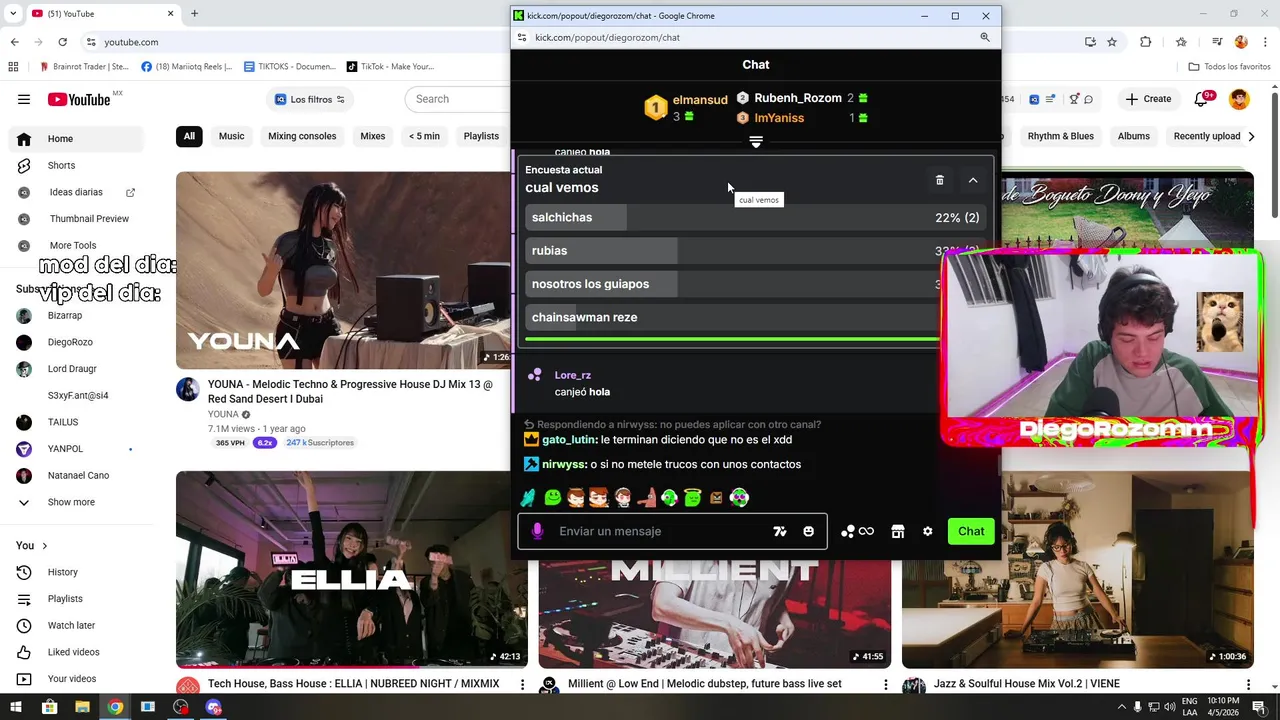
Task: Select the Albums filter chip
Action: (x=1134, y=136)
